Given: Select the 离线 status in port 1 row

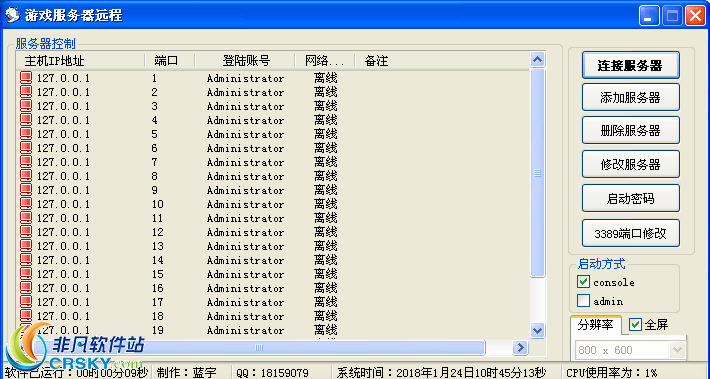Looking at the screenshot, I should click(326, 78).
